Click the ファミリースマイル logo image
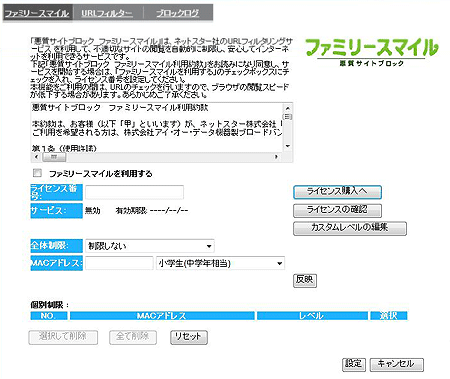This screenshot has width=450, height=379. [x=371, y=52]
